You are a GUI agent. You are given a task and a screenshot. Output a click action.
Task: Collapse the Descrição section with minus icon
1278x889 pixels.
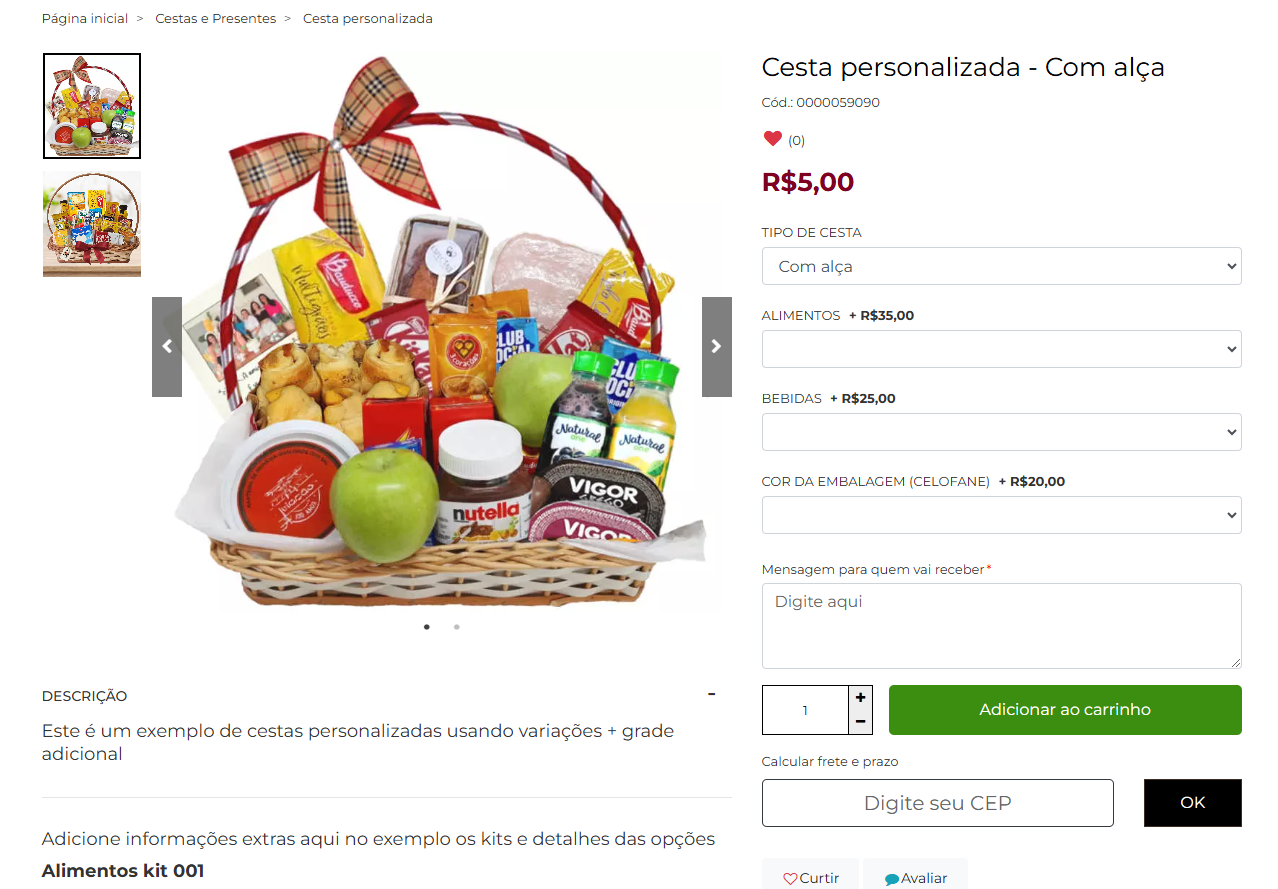tap(711, 694)
